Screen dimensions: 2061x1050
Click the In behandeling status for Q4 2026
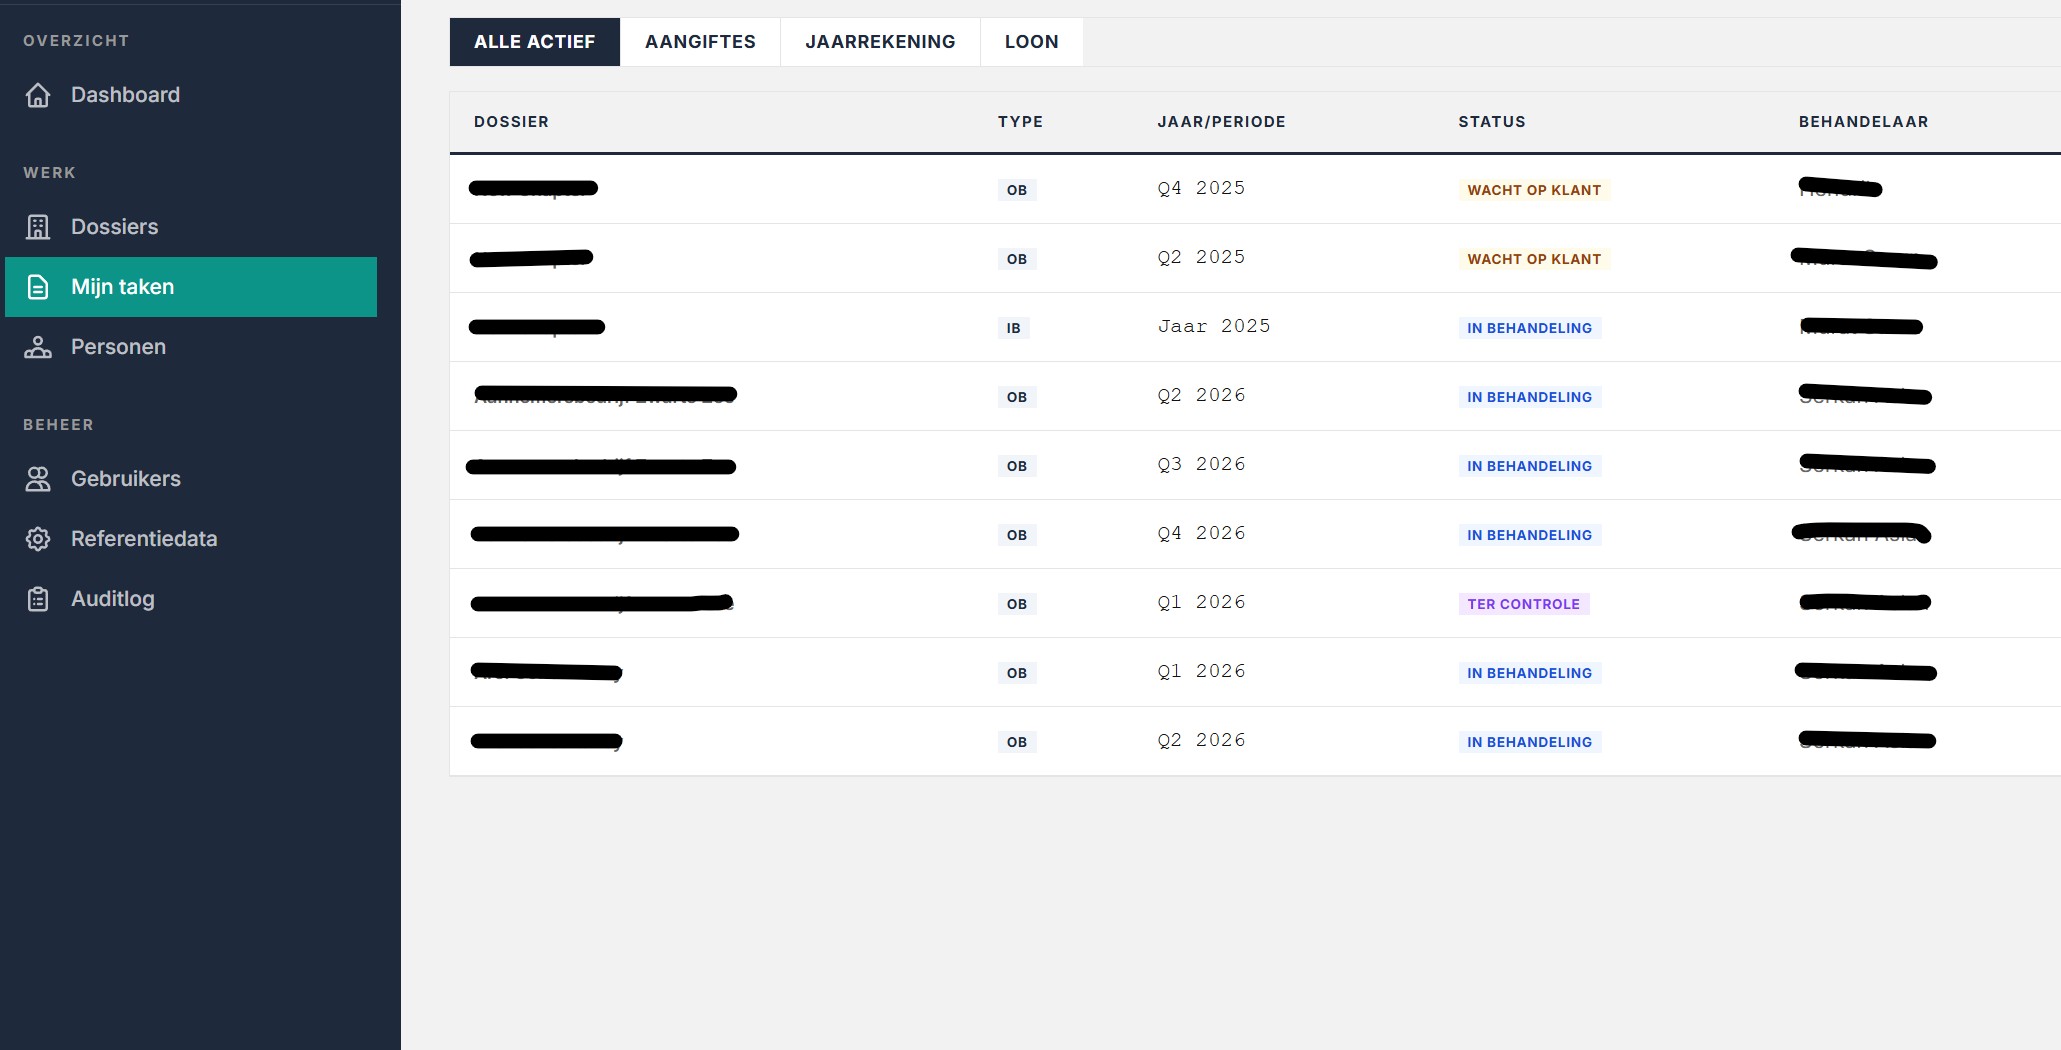[x=1530, y=535]
